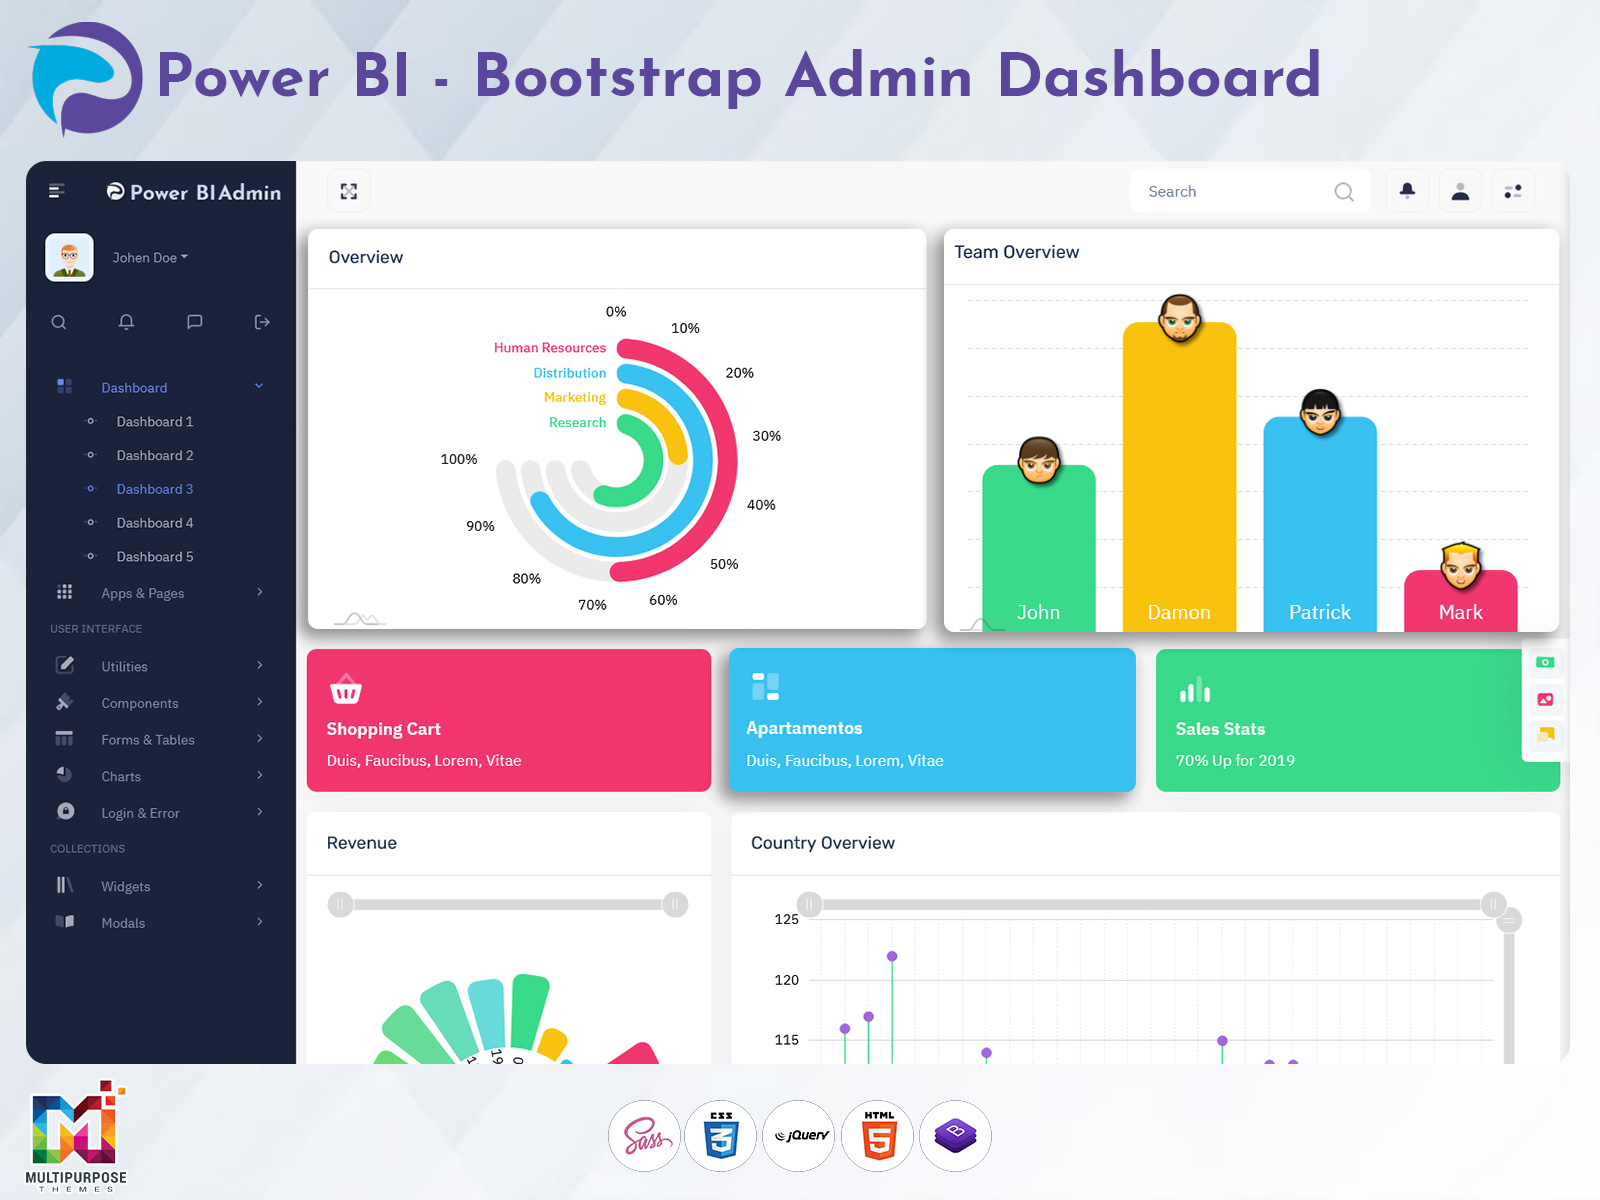Click the user profile icon in the header

tap(1460, 190)
